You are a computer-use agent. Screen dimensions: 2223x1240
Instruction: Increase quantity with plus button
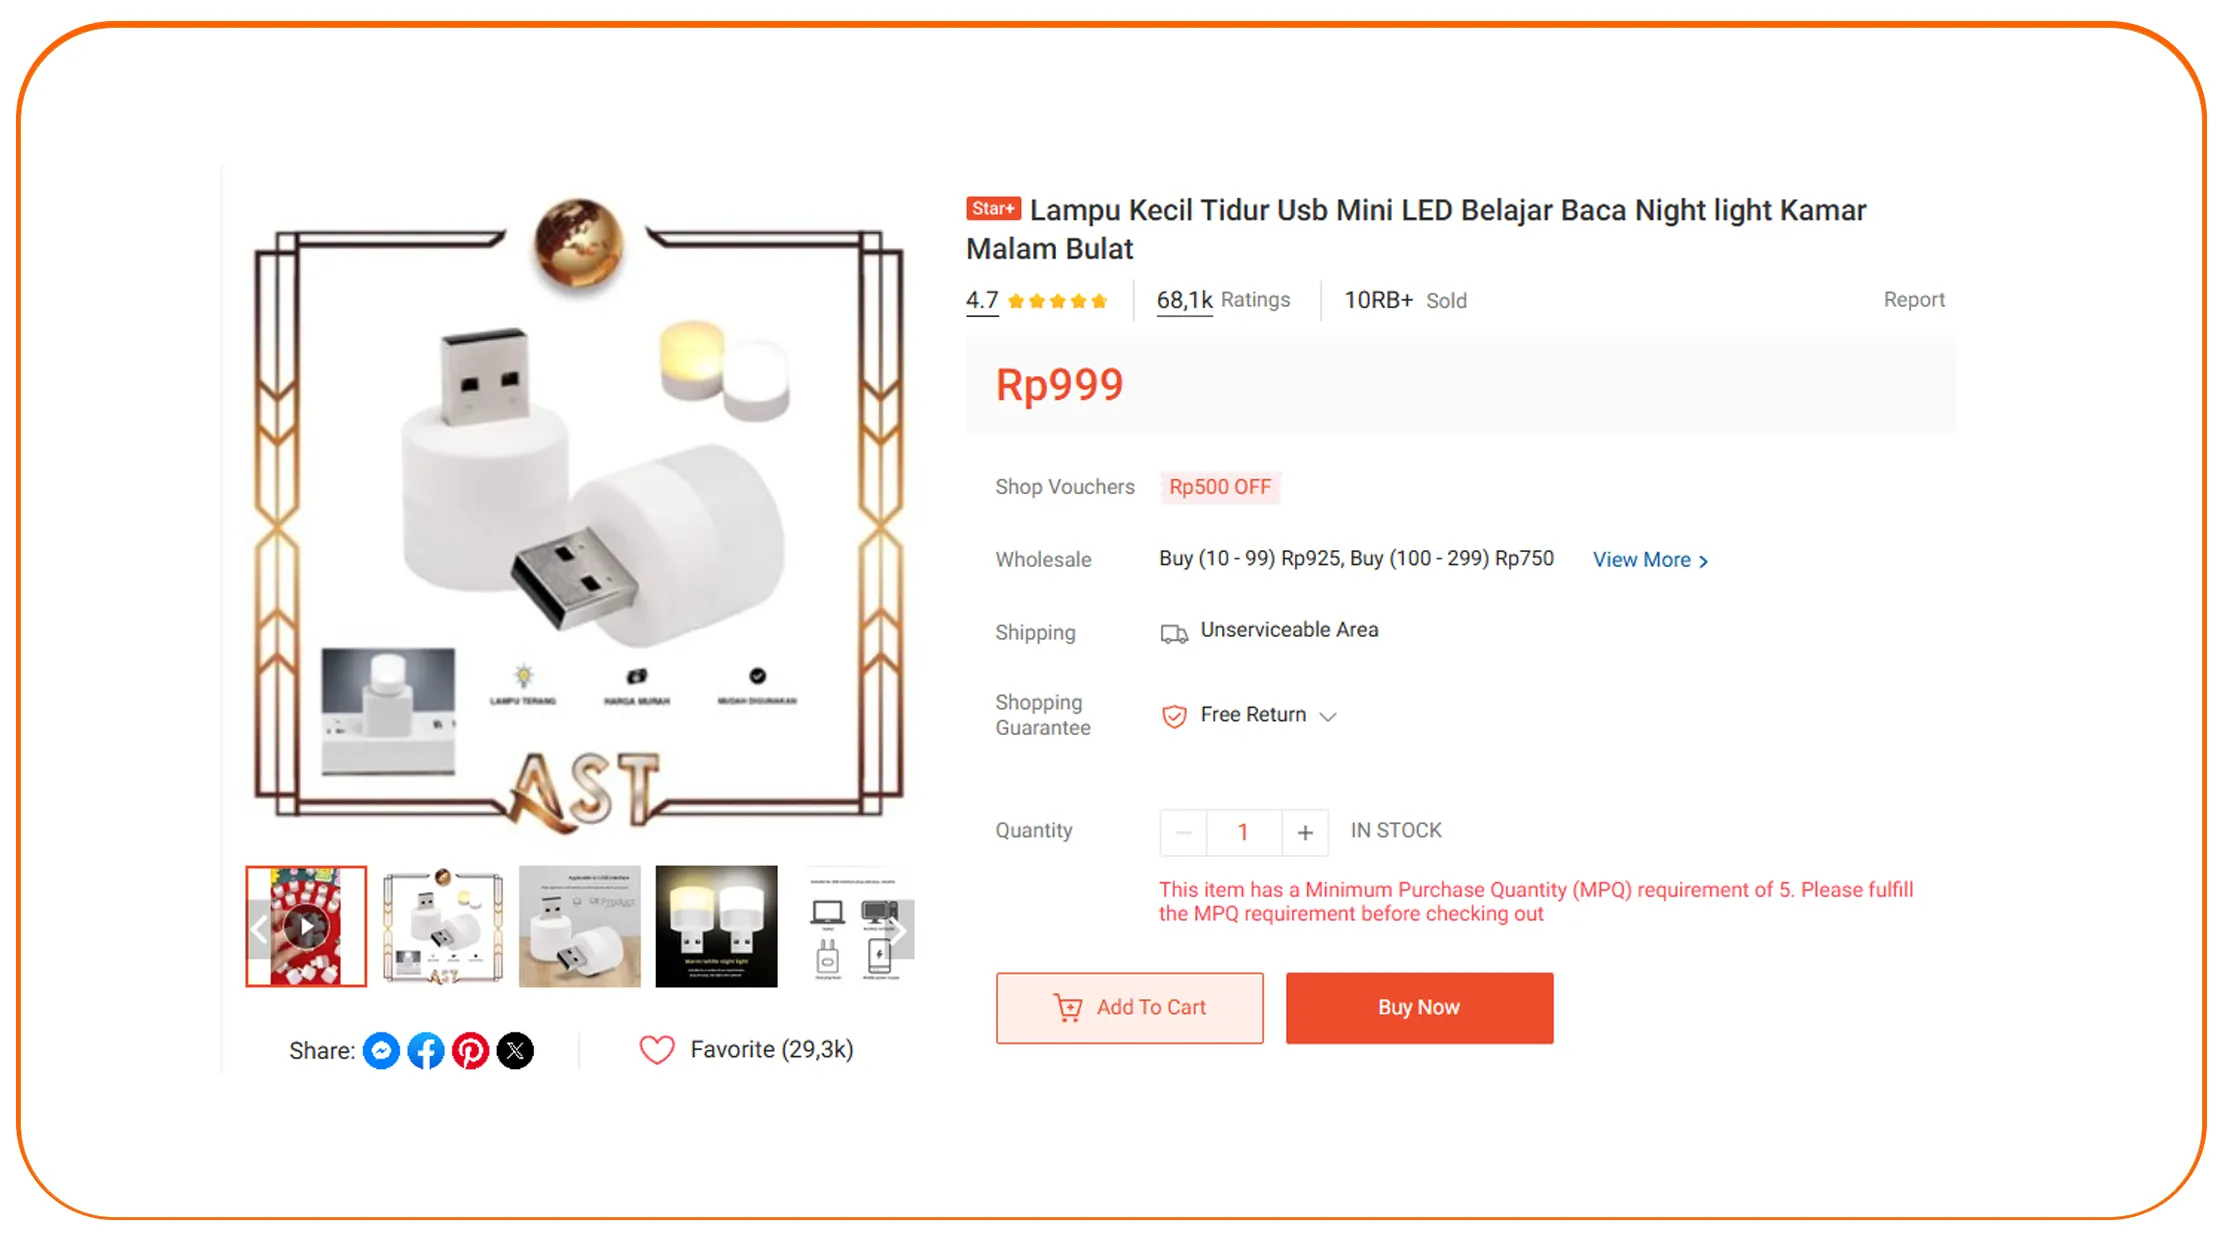pos(1305,832)
